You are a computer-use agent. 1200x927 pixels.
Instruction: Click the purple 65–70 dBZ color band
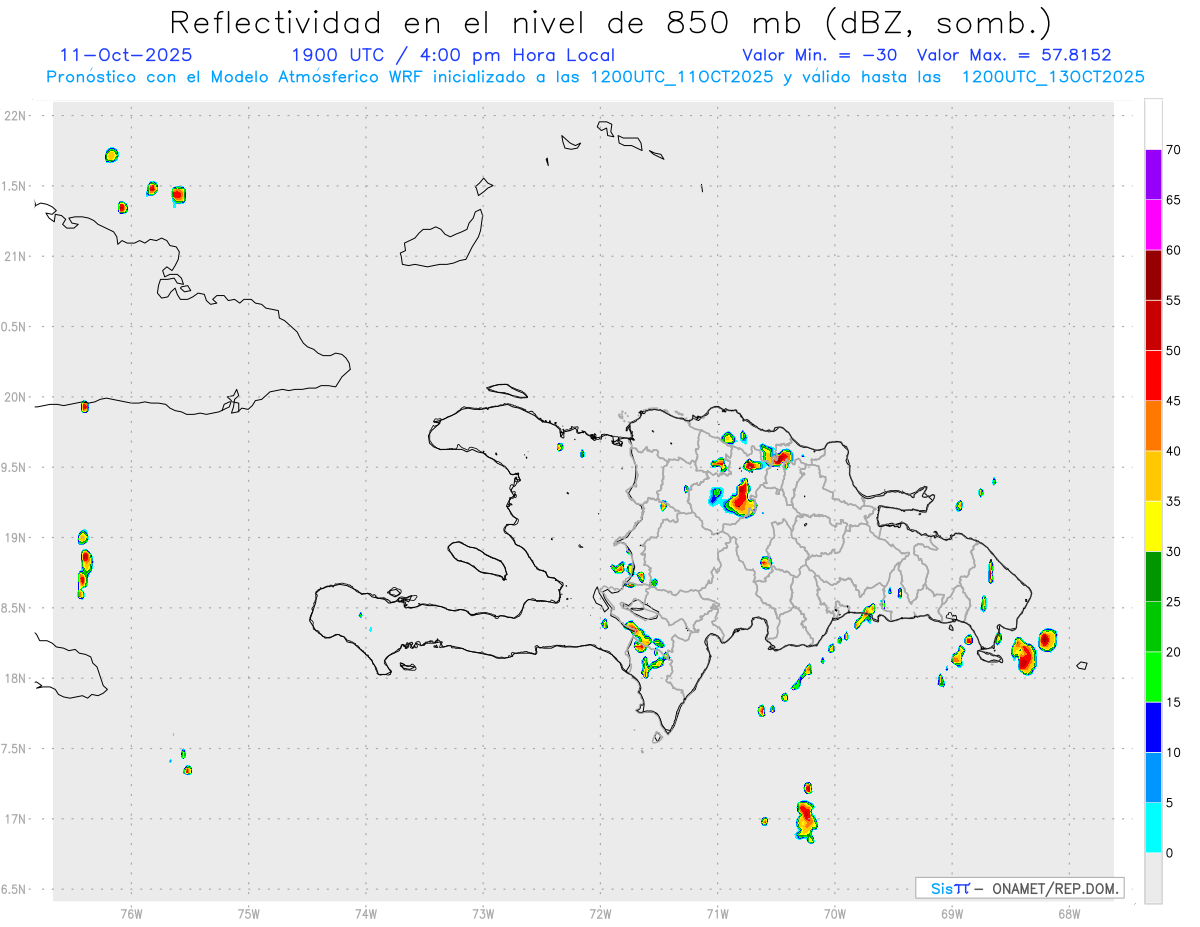pos(1153,175)
